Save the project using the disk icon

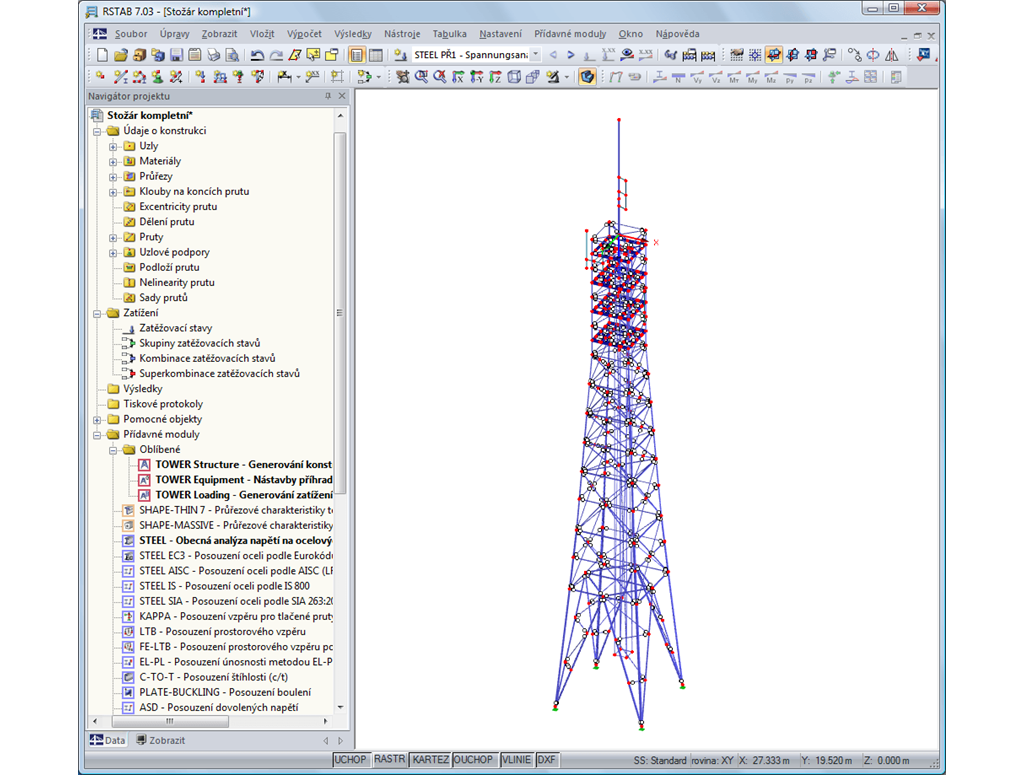pyautogui.click(x=175, y=55)
